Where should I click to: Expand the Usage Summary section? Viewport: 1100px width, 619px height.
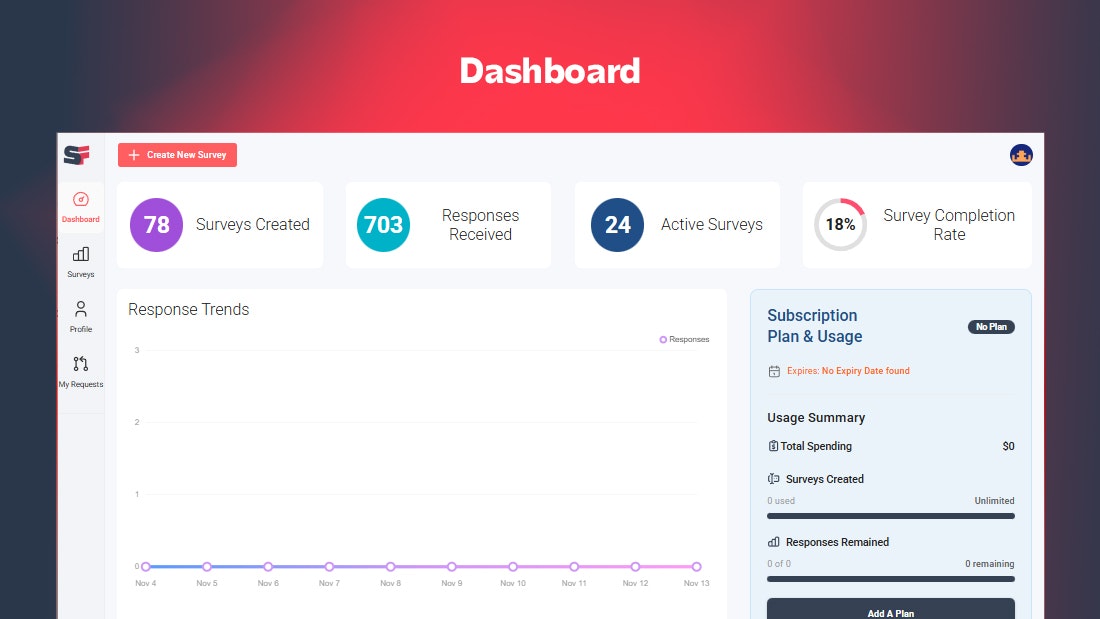pyautogui.click(x=815, y=418)
